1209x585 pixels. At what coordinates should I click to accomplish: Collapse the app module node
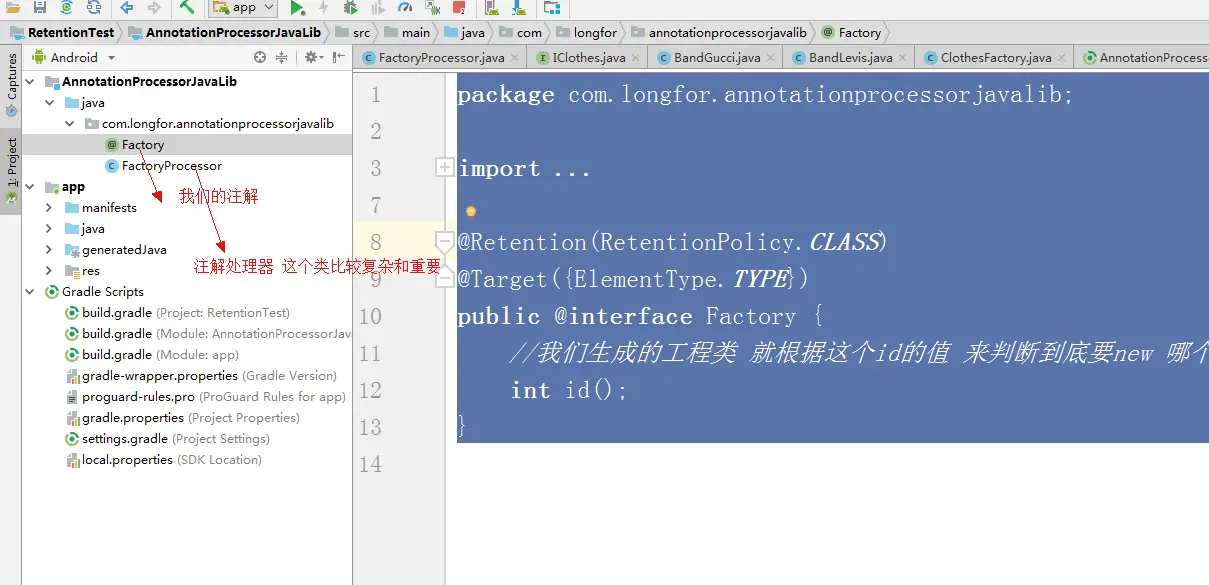(30, 187)
